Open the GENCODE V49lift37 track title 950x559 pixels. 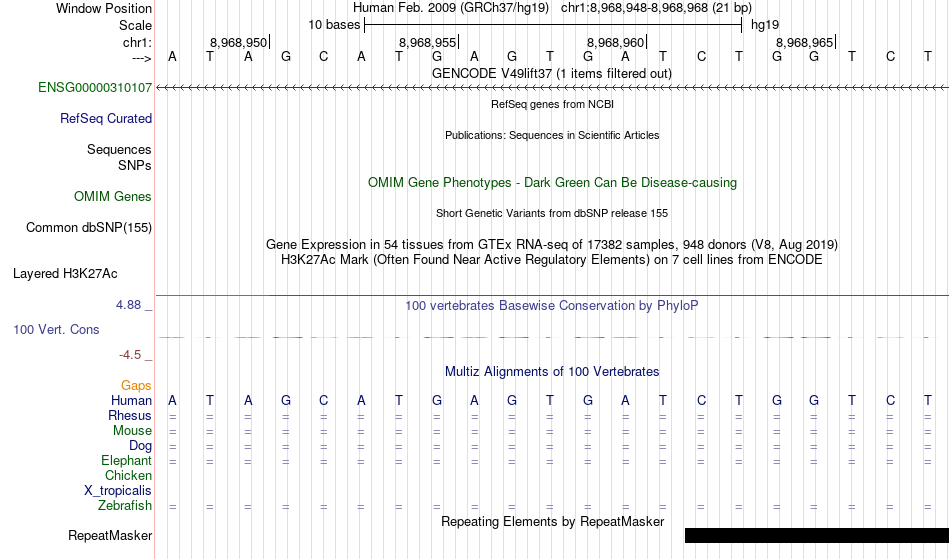tap(552, 74)
